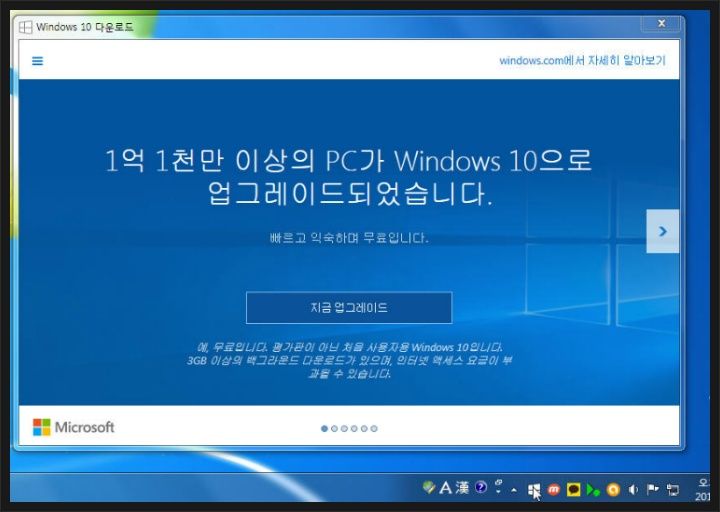Click the Microsoft logo in footer
The width and height of the screenshot is (720, 512).
pyautogui.click(x=73, y=427)
